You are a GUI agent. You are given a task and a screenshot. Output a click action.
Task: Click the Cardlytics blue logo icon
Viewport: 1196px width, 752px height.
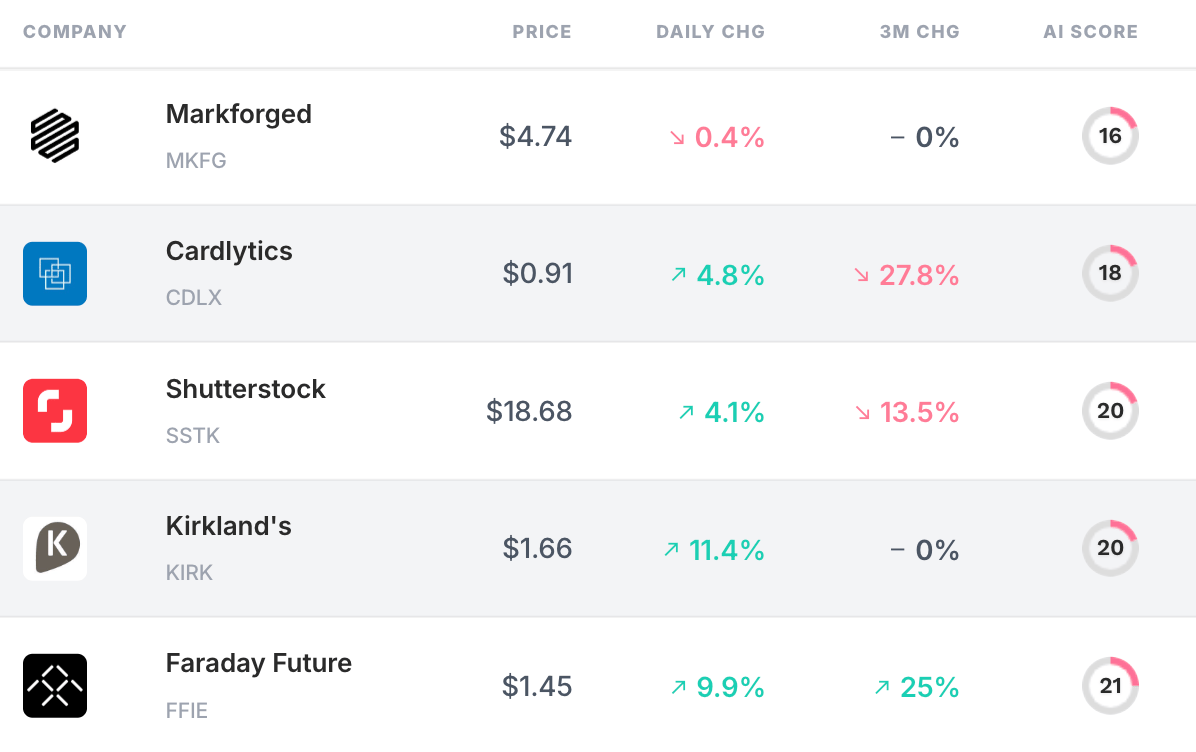point(55,274)
